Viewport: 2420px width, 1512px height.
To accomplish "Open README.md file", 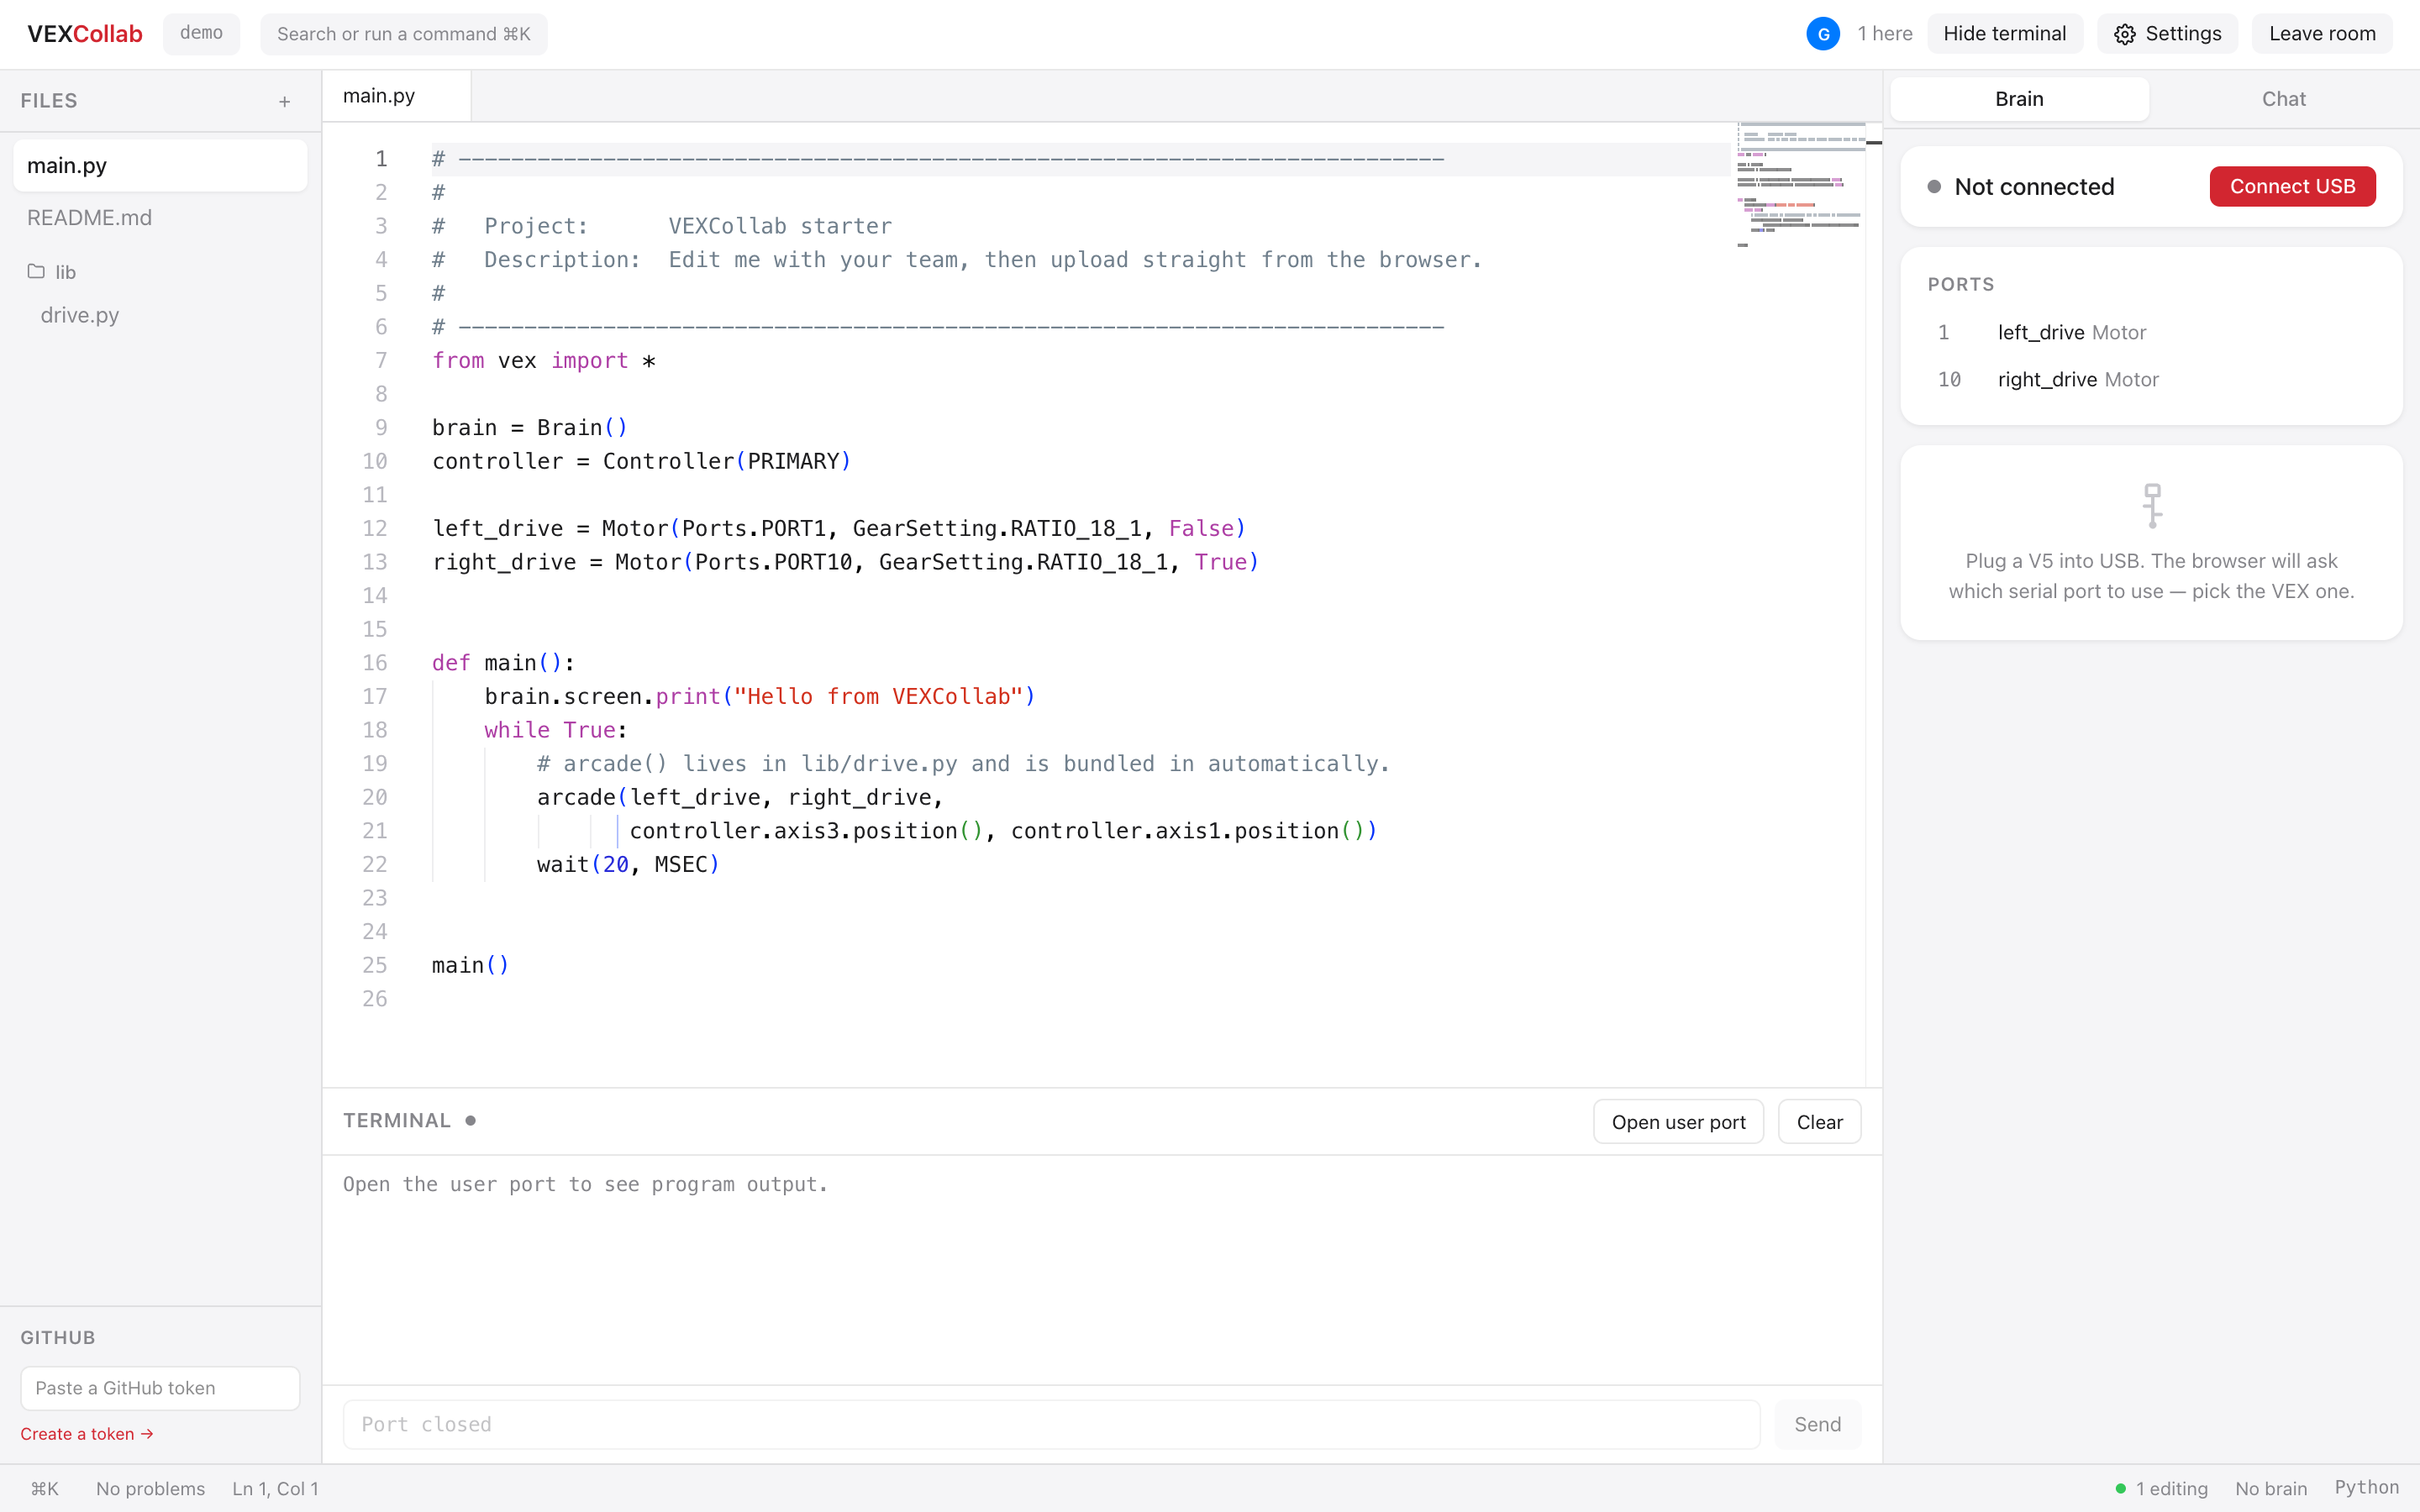I will [160, 217].
